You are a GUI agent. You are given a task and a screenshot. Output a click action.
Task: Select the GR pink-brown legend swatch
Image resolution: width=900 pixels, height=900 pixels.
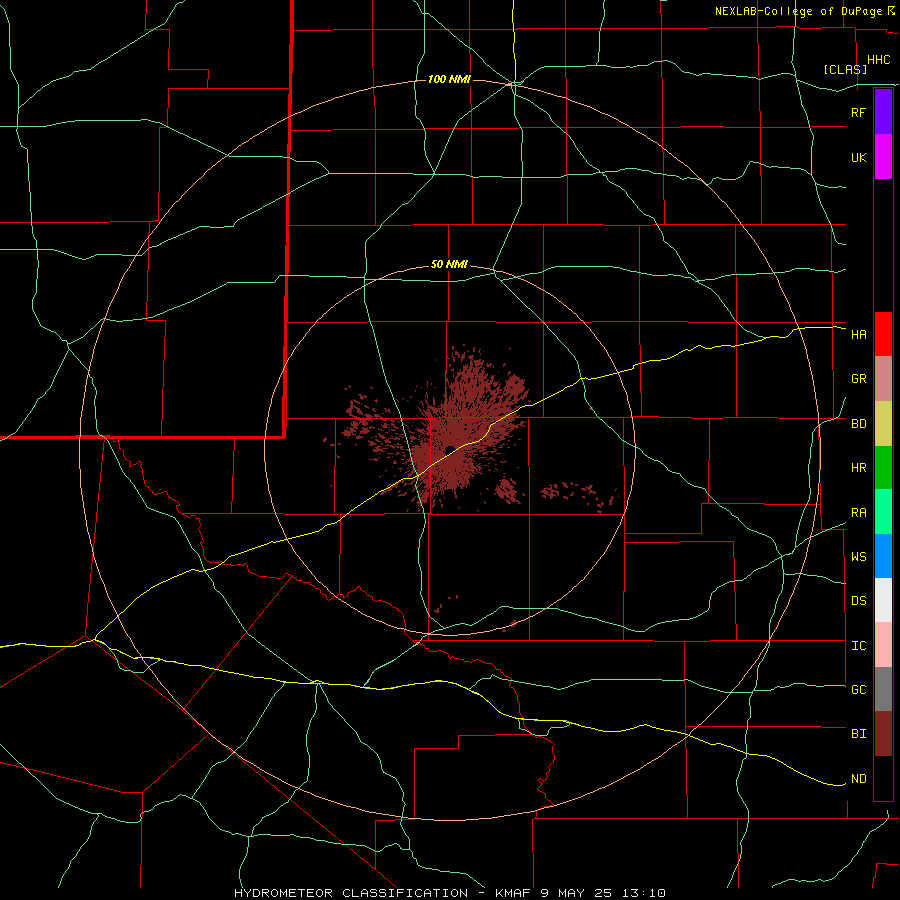pos(883,379)
